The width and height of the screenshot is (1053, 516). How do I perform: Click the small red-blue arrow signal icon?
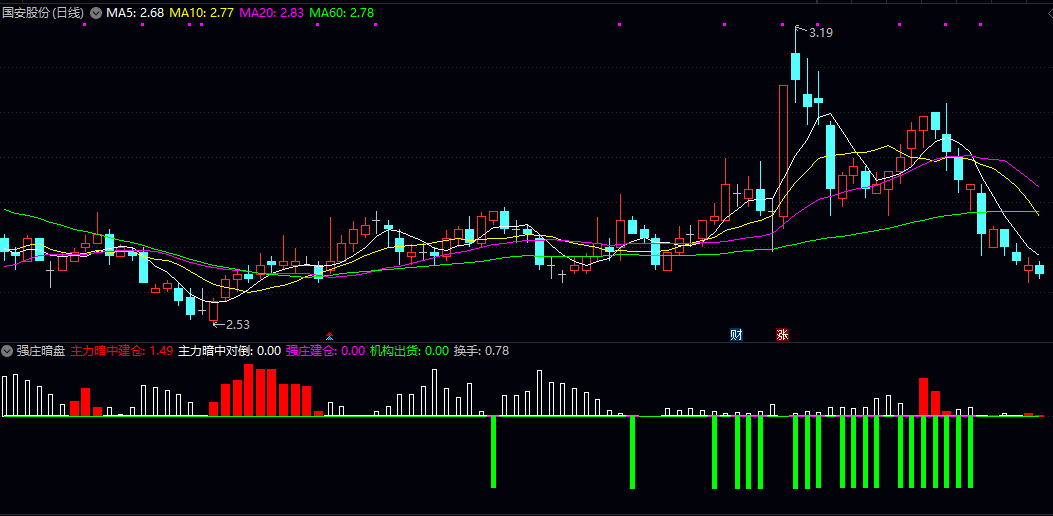tap(329, 335)
